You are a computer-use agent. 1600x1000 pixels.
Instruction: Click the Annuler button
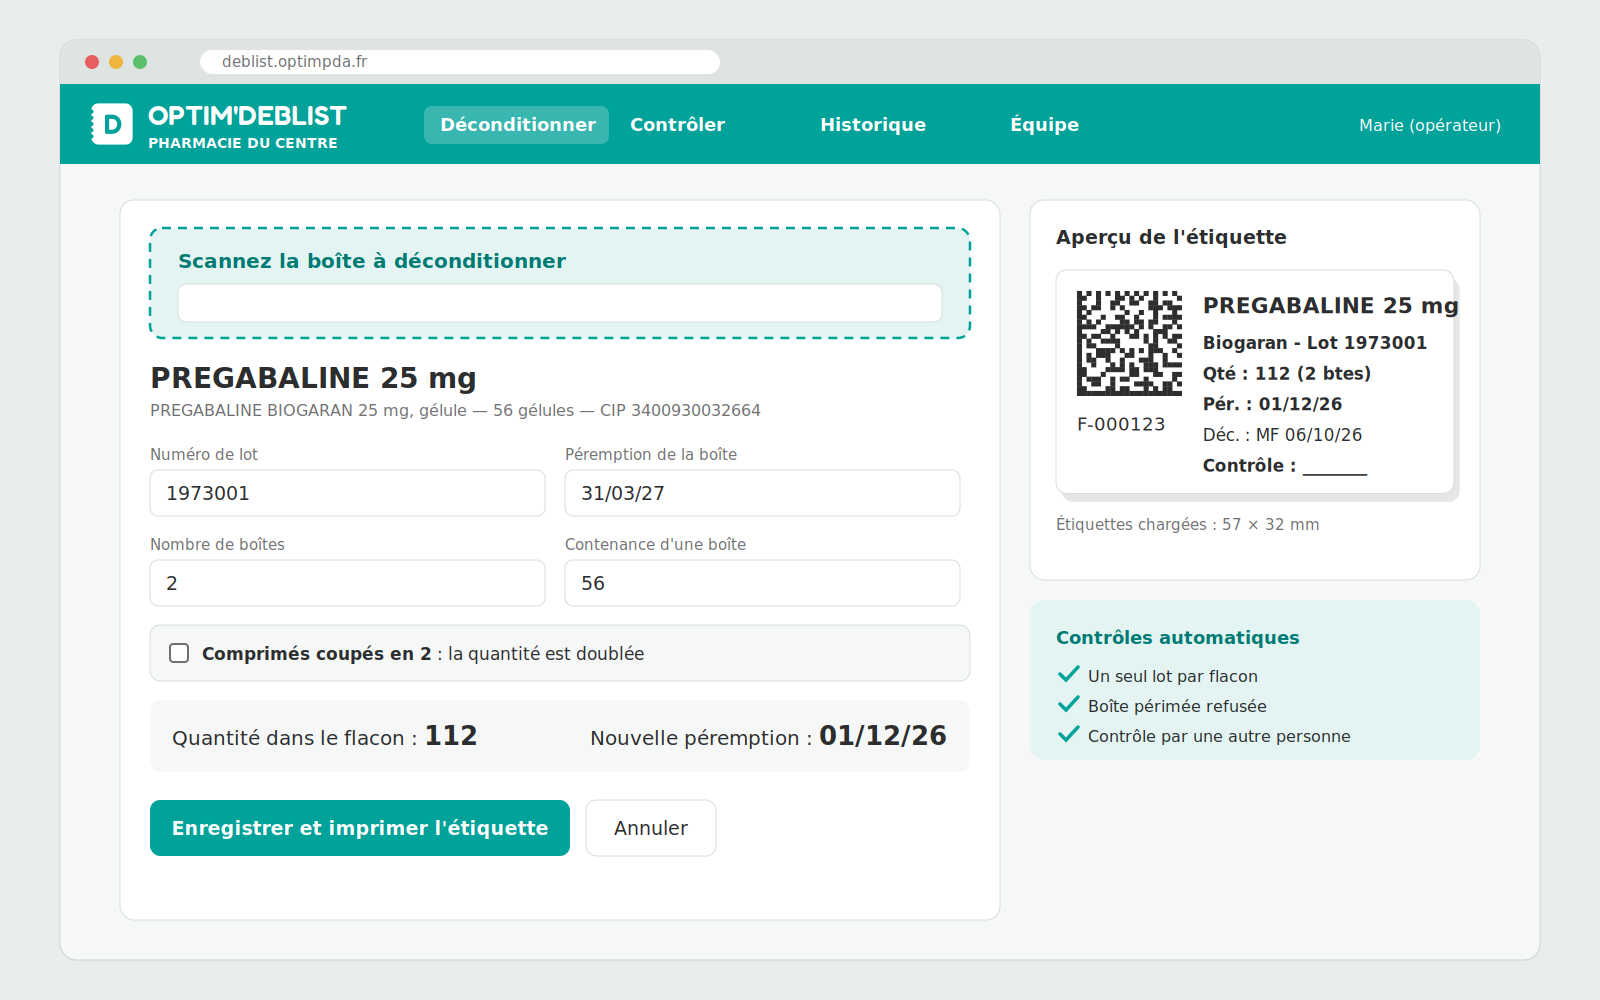pos(651,828)
